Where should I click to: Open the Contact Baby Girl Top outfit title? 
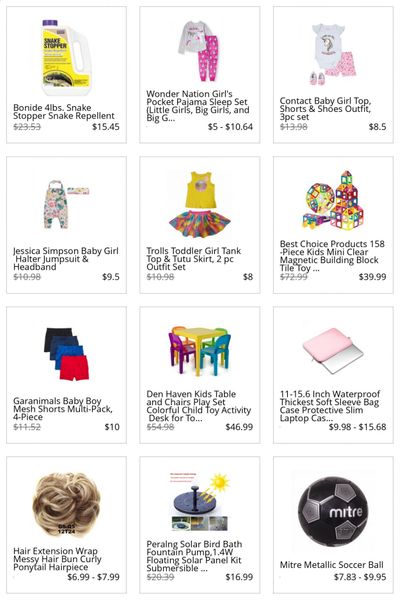pyautogui.click(x=325, y=109)
